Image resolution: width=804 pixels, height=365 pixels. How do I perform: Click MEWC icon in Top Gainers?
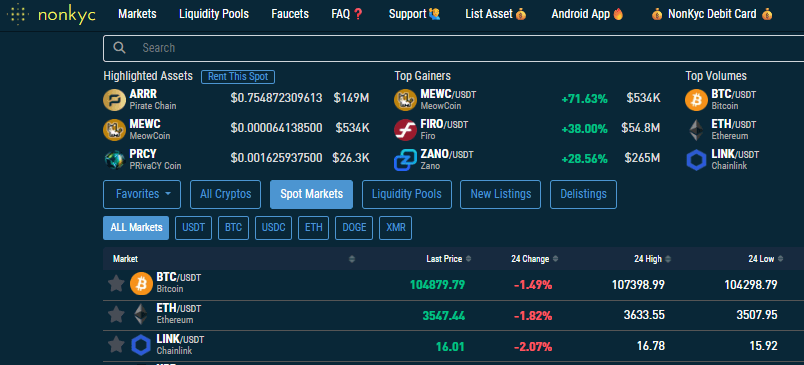(405, 99)
